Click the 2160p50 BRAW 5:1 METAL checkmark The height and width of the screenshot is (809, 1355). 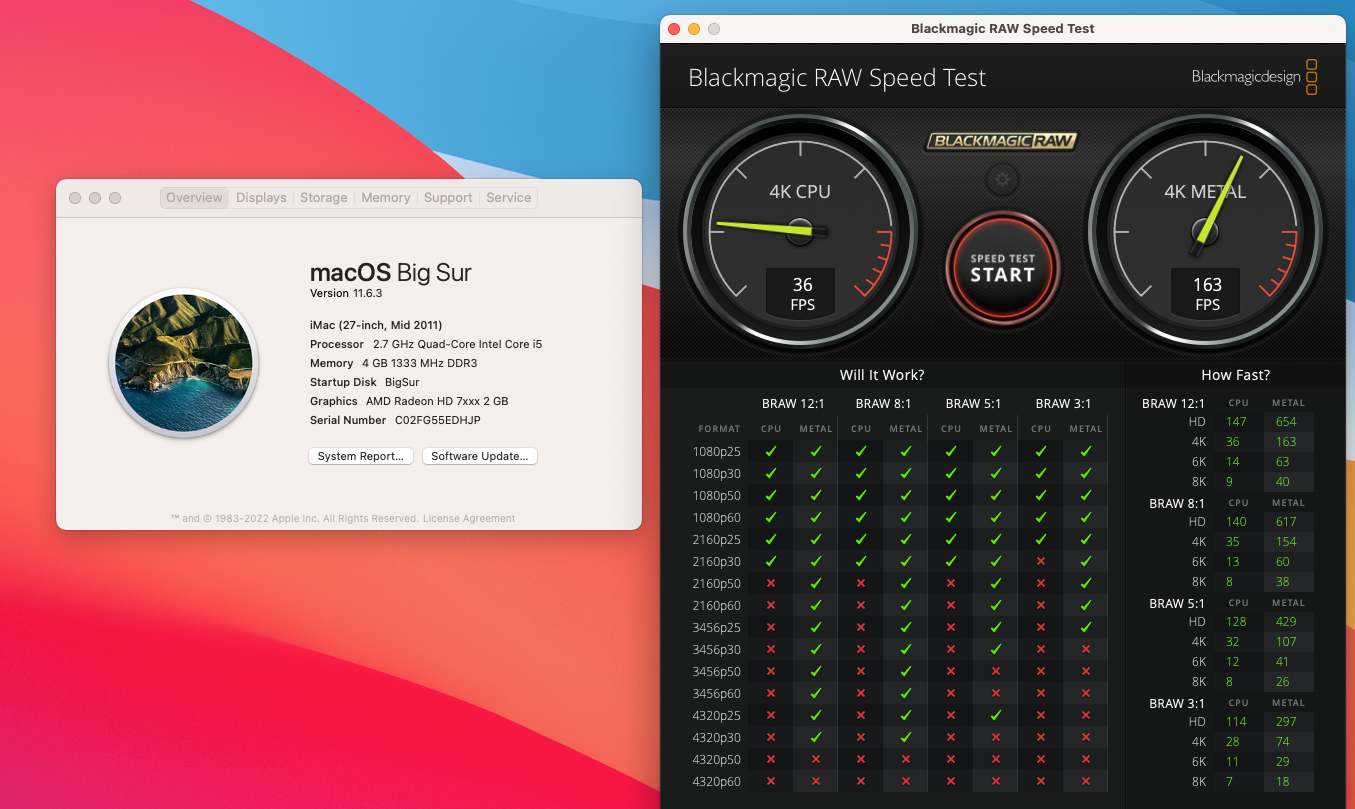(996, 583)
